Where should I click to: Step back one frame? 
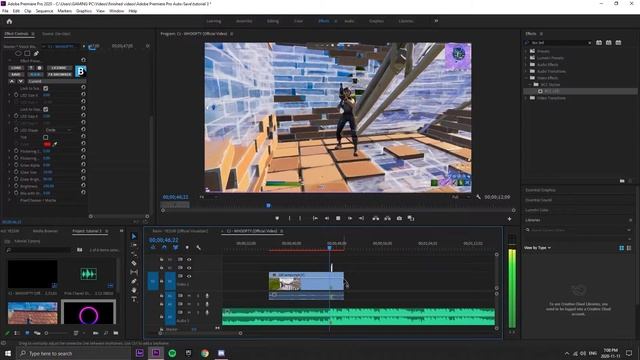click(x=327, y=218)
